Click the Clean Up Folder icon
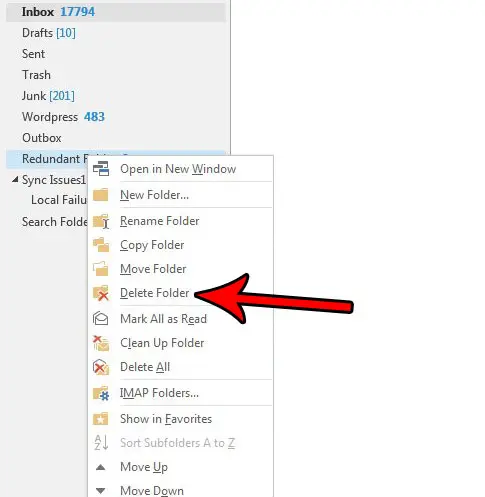This screenshot has height=497, width=485. pos(101,343)
